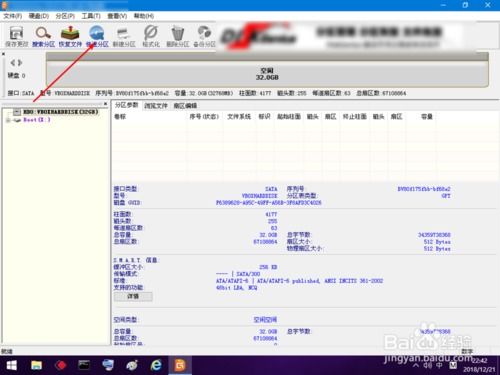Open the View (查看) menu
Screen dimensions: 500x375
pyautogui.click(x=117, y=16)
